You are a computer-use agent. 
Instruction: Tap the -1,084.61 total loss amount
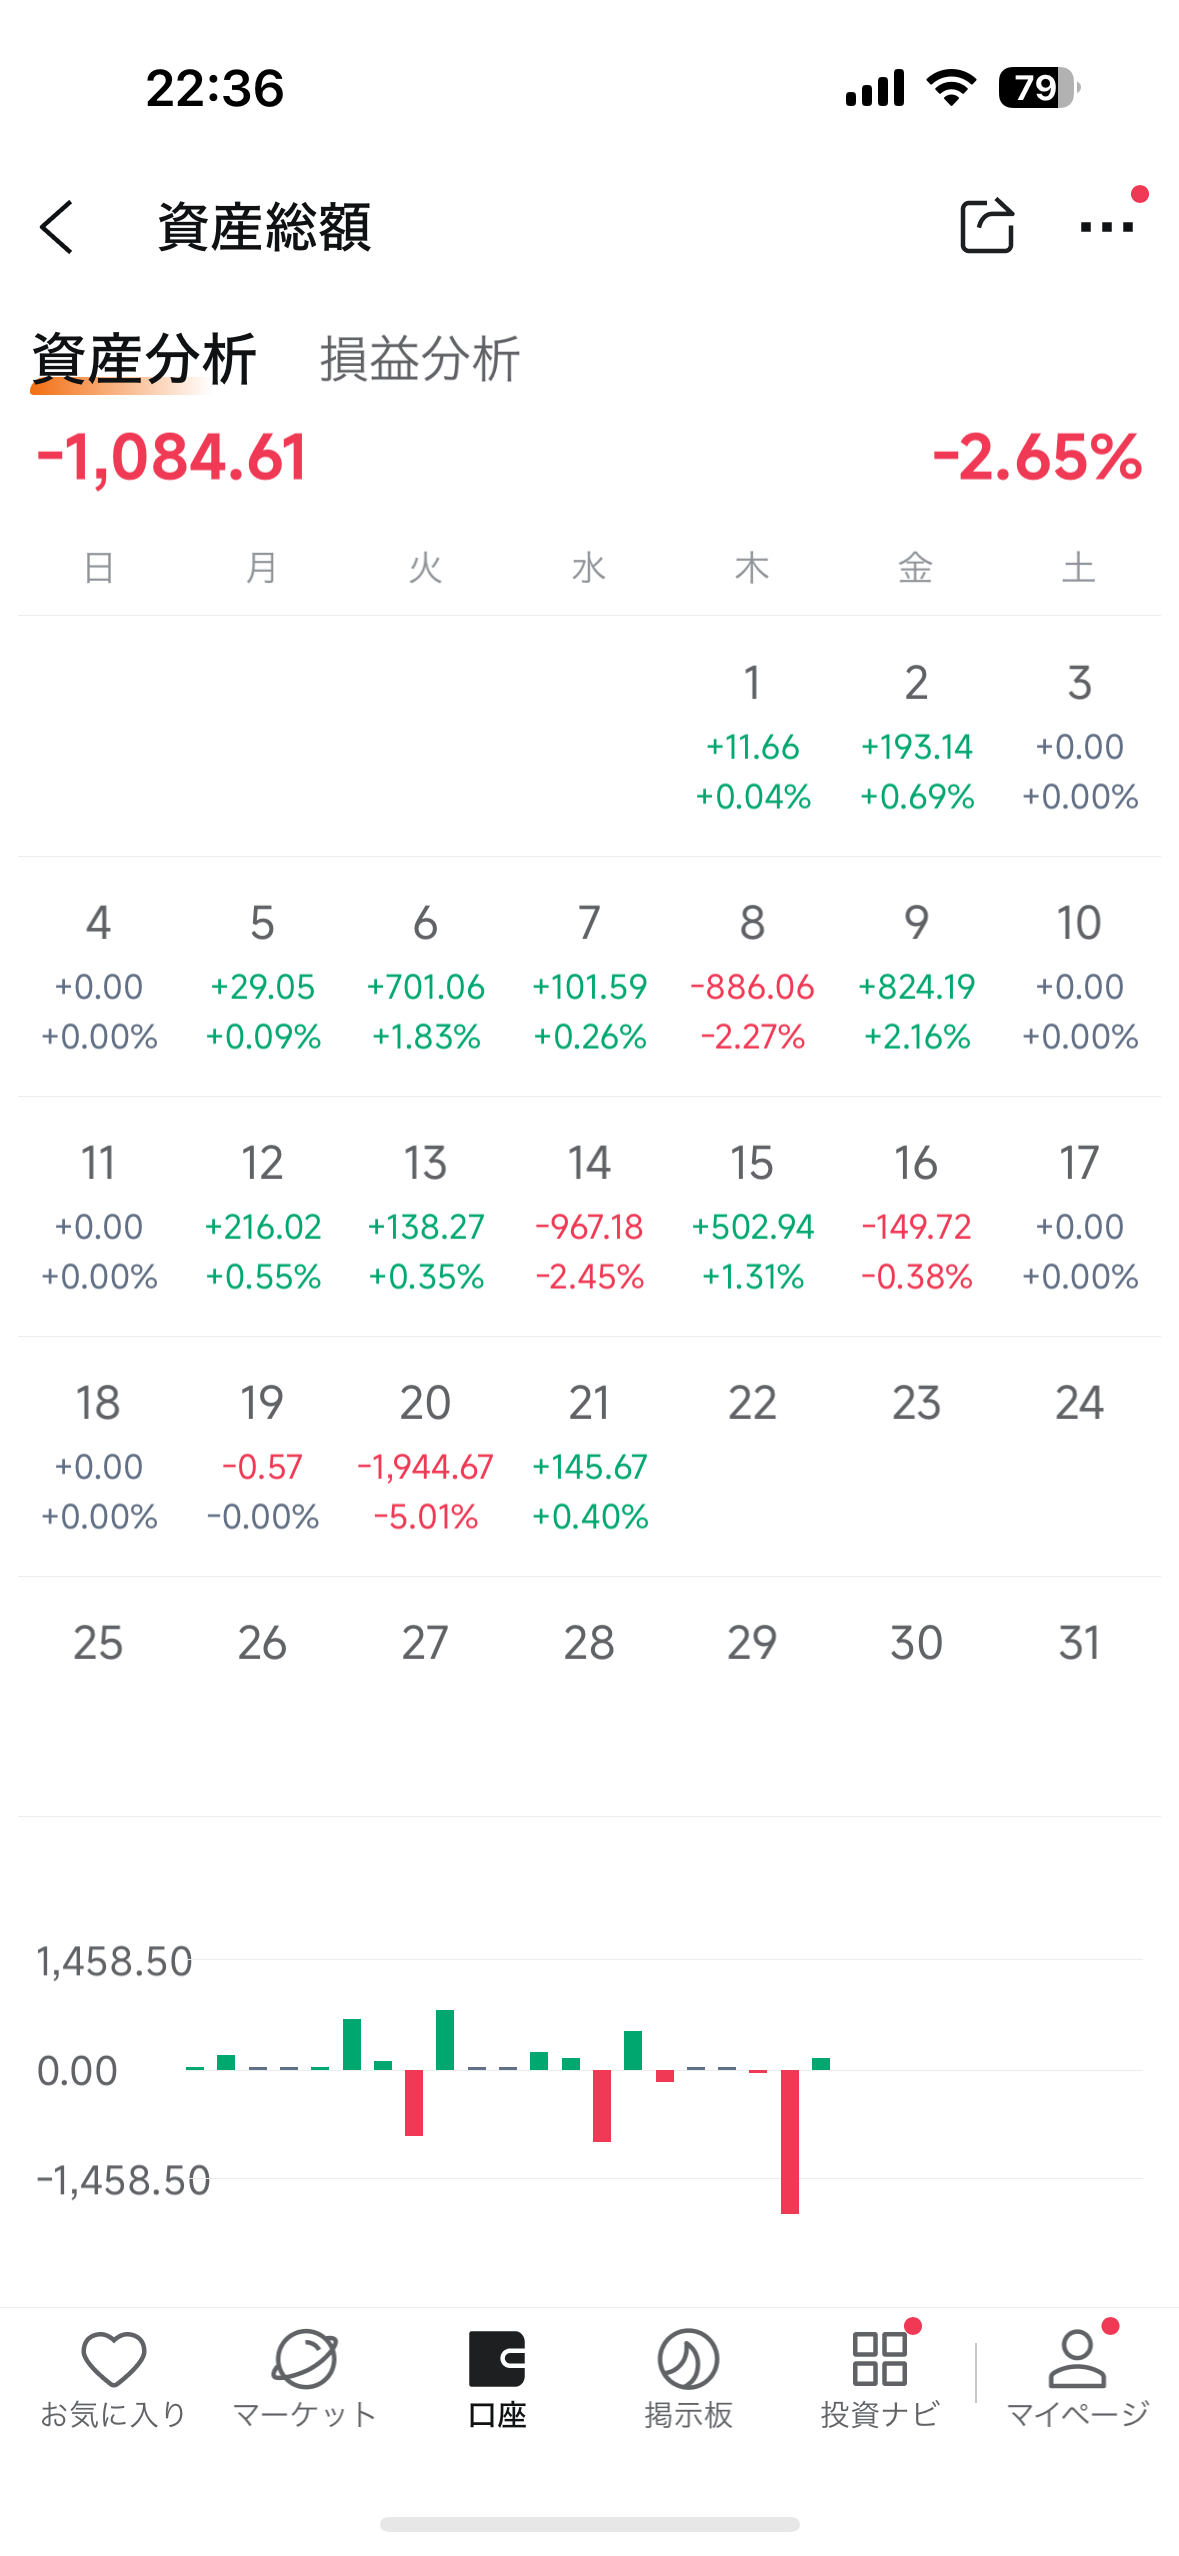[172, 457]
